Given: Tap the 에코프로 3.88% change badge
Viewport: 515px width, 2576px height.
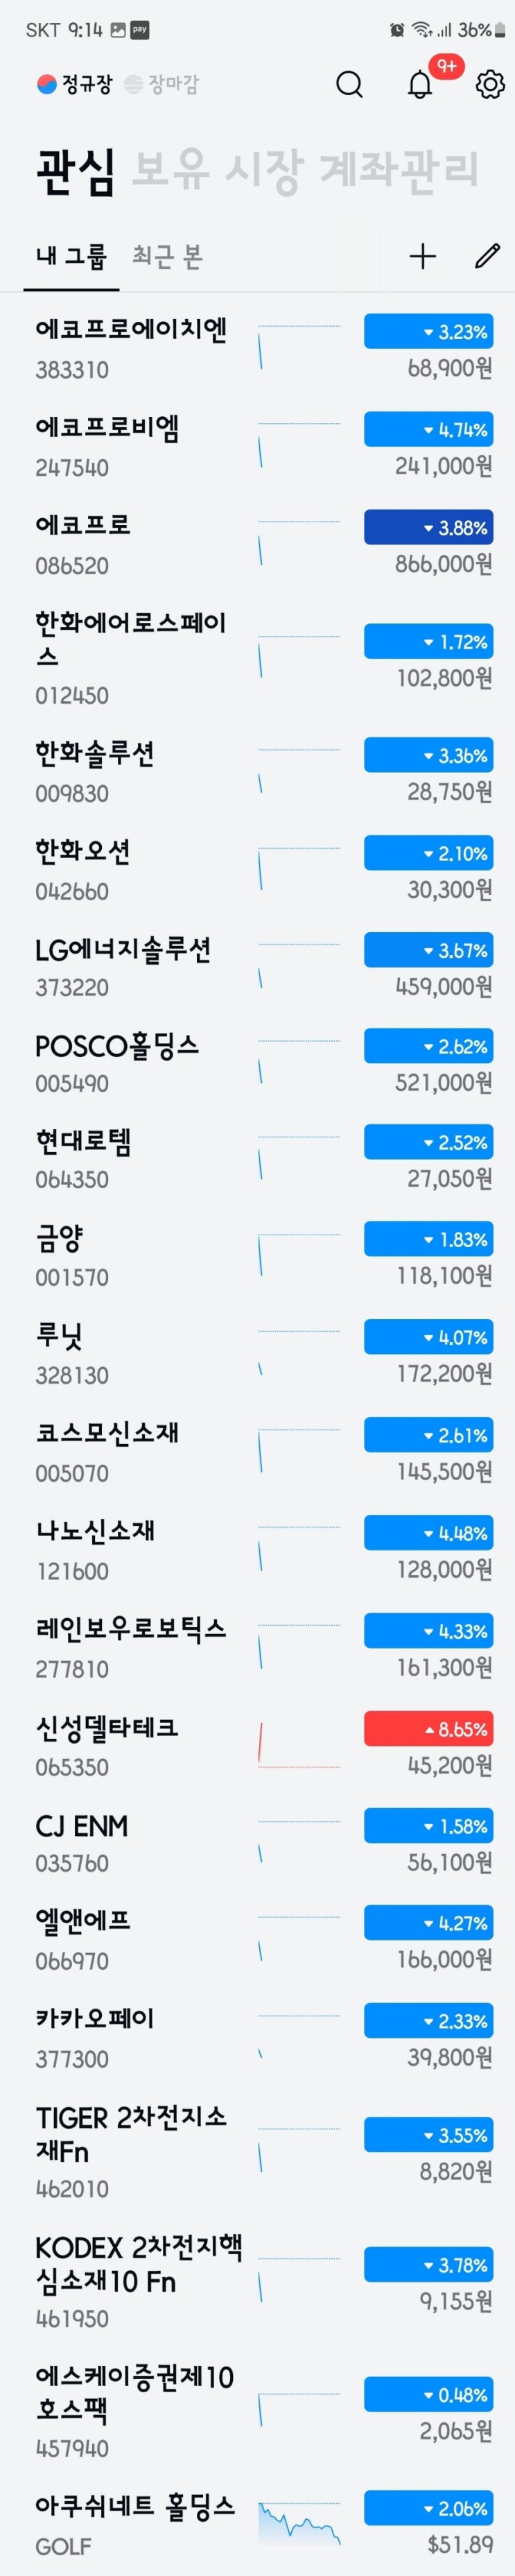Looking at the screenshot, I should 428,527.
